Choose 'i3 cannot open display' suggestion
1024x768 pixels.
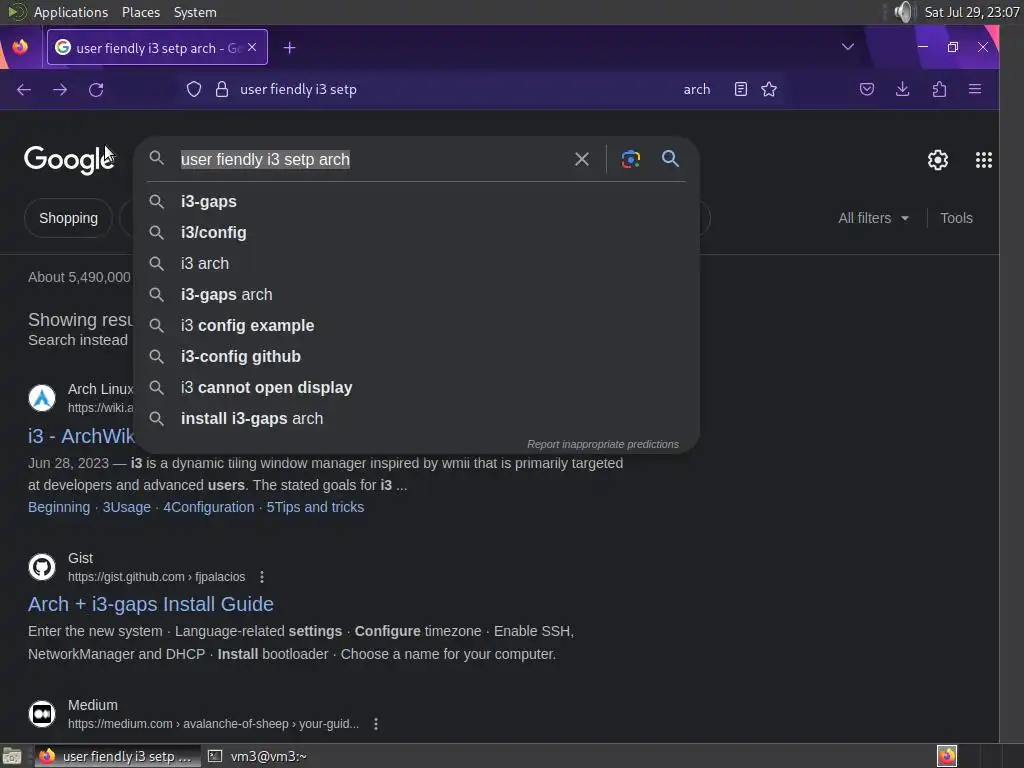click(416, 388)
